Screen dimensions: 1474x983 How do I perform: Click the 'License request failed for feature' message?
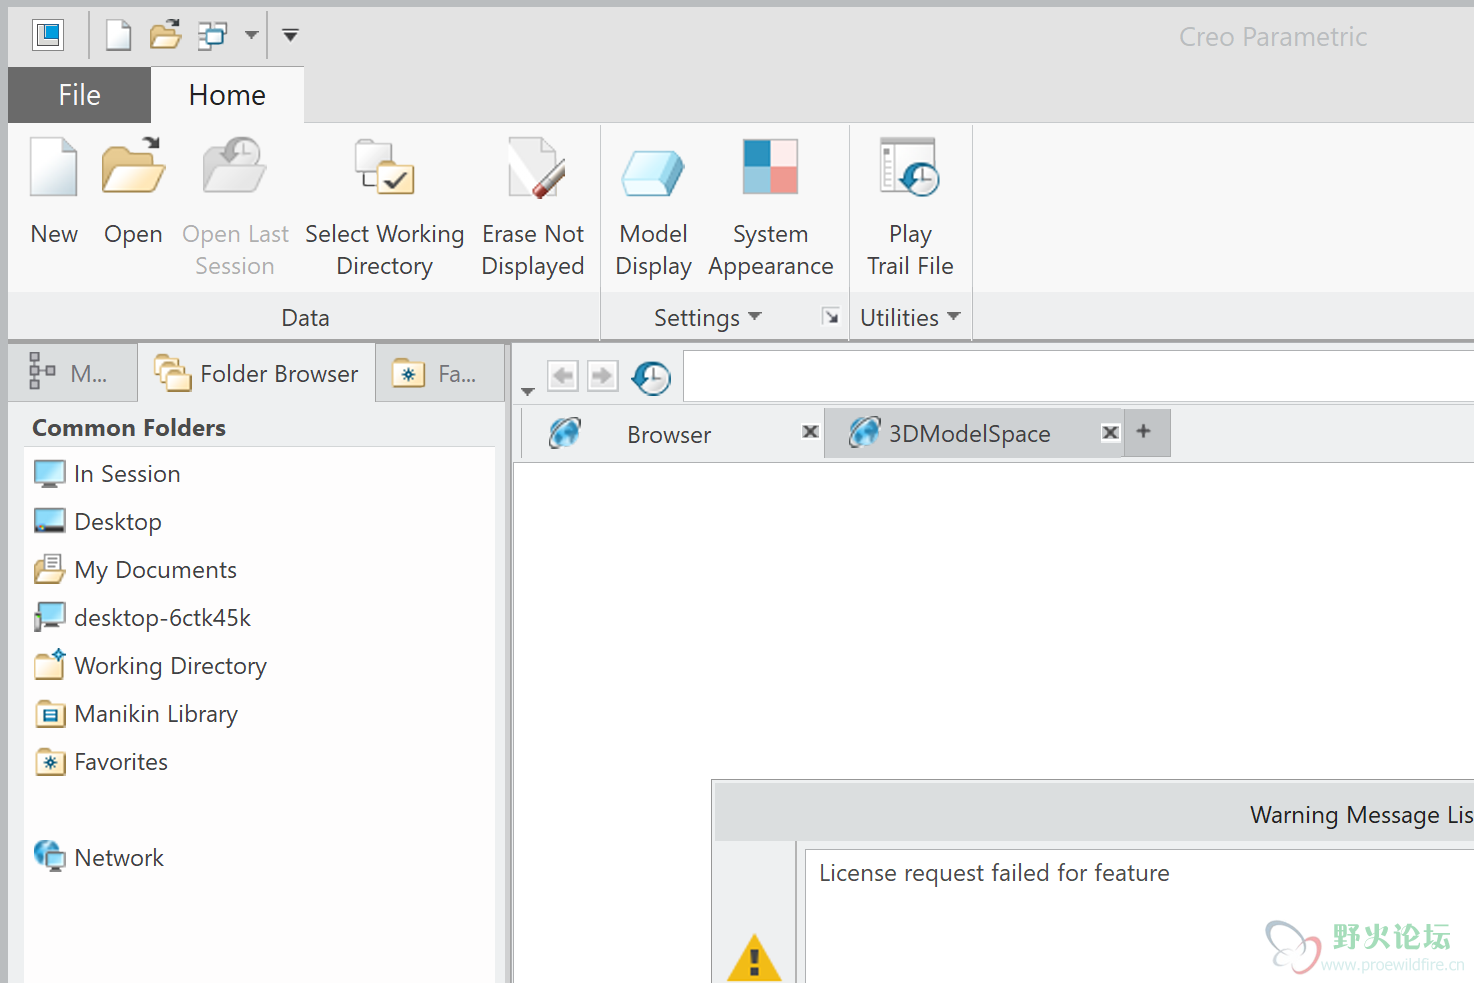coord(994,873)
